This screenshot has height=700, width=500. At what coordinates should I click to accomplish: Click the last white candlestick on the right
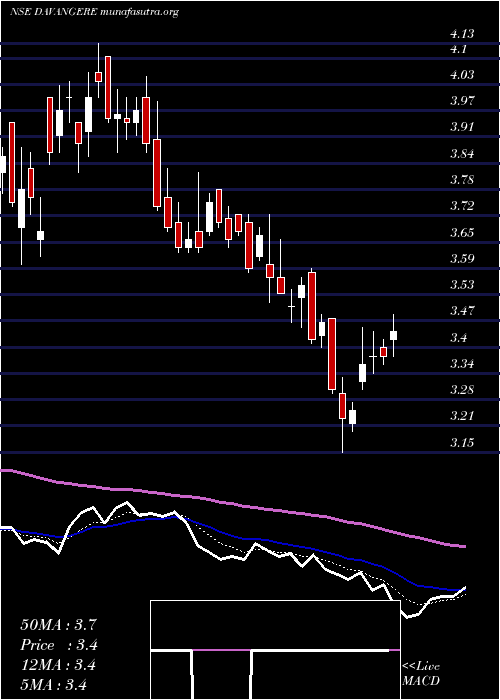[393, 335]
